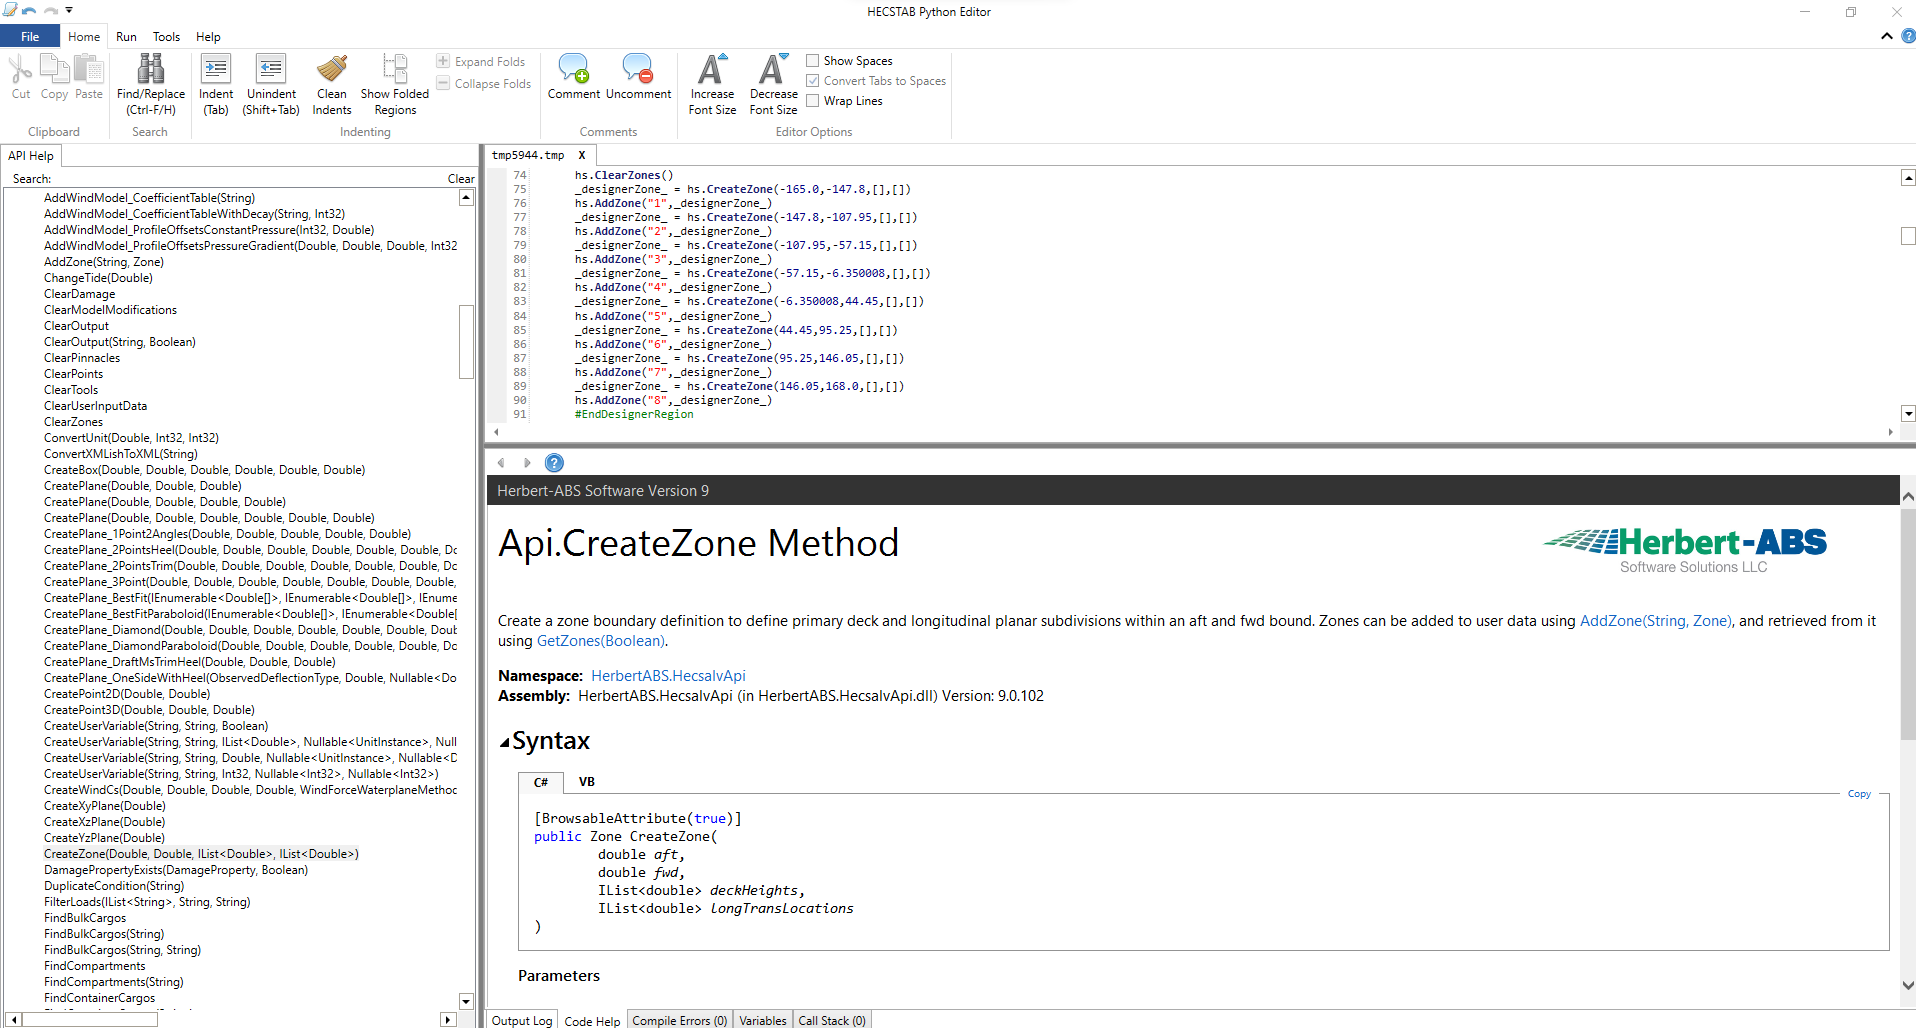The height and width of the screenshot is (1028, 1916).
Task: Click the Herbert-ABS logo image
Action: coord(1686,550)
